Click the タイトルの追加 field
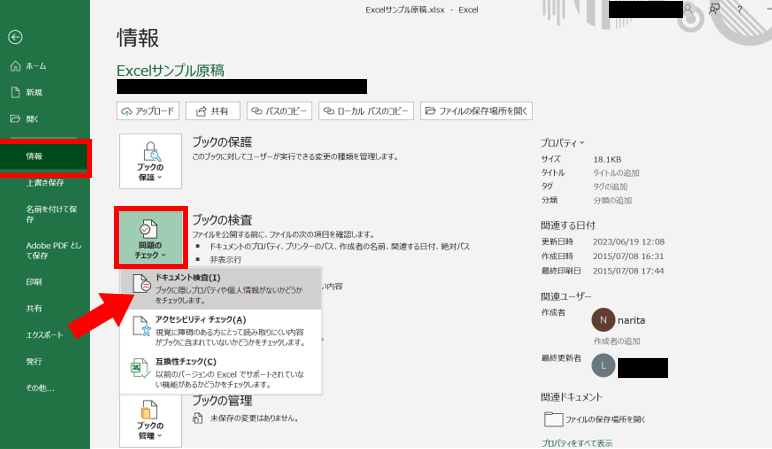 pyautogui.click(x=616, y=173)
